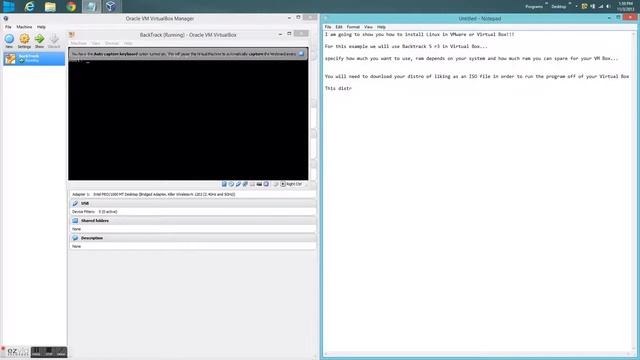Click the Show green arrow toolbar icon

tap(39, 40)
